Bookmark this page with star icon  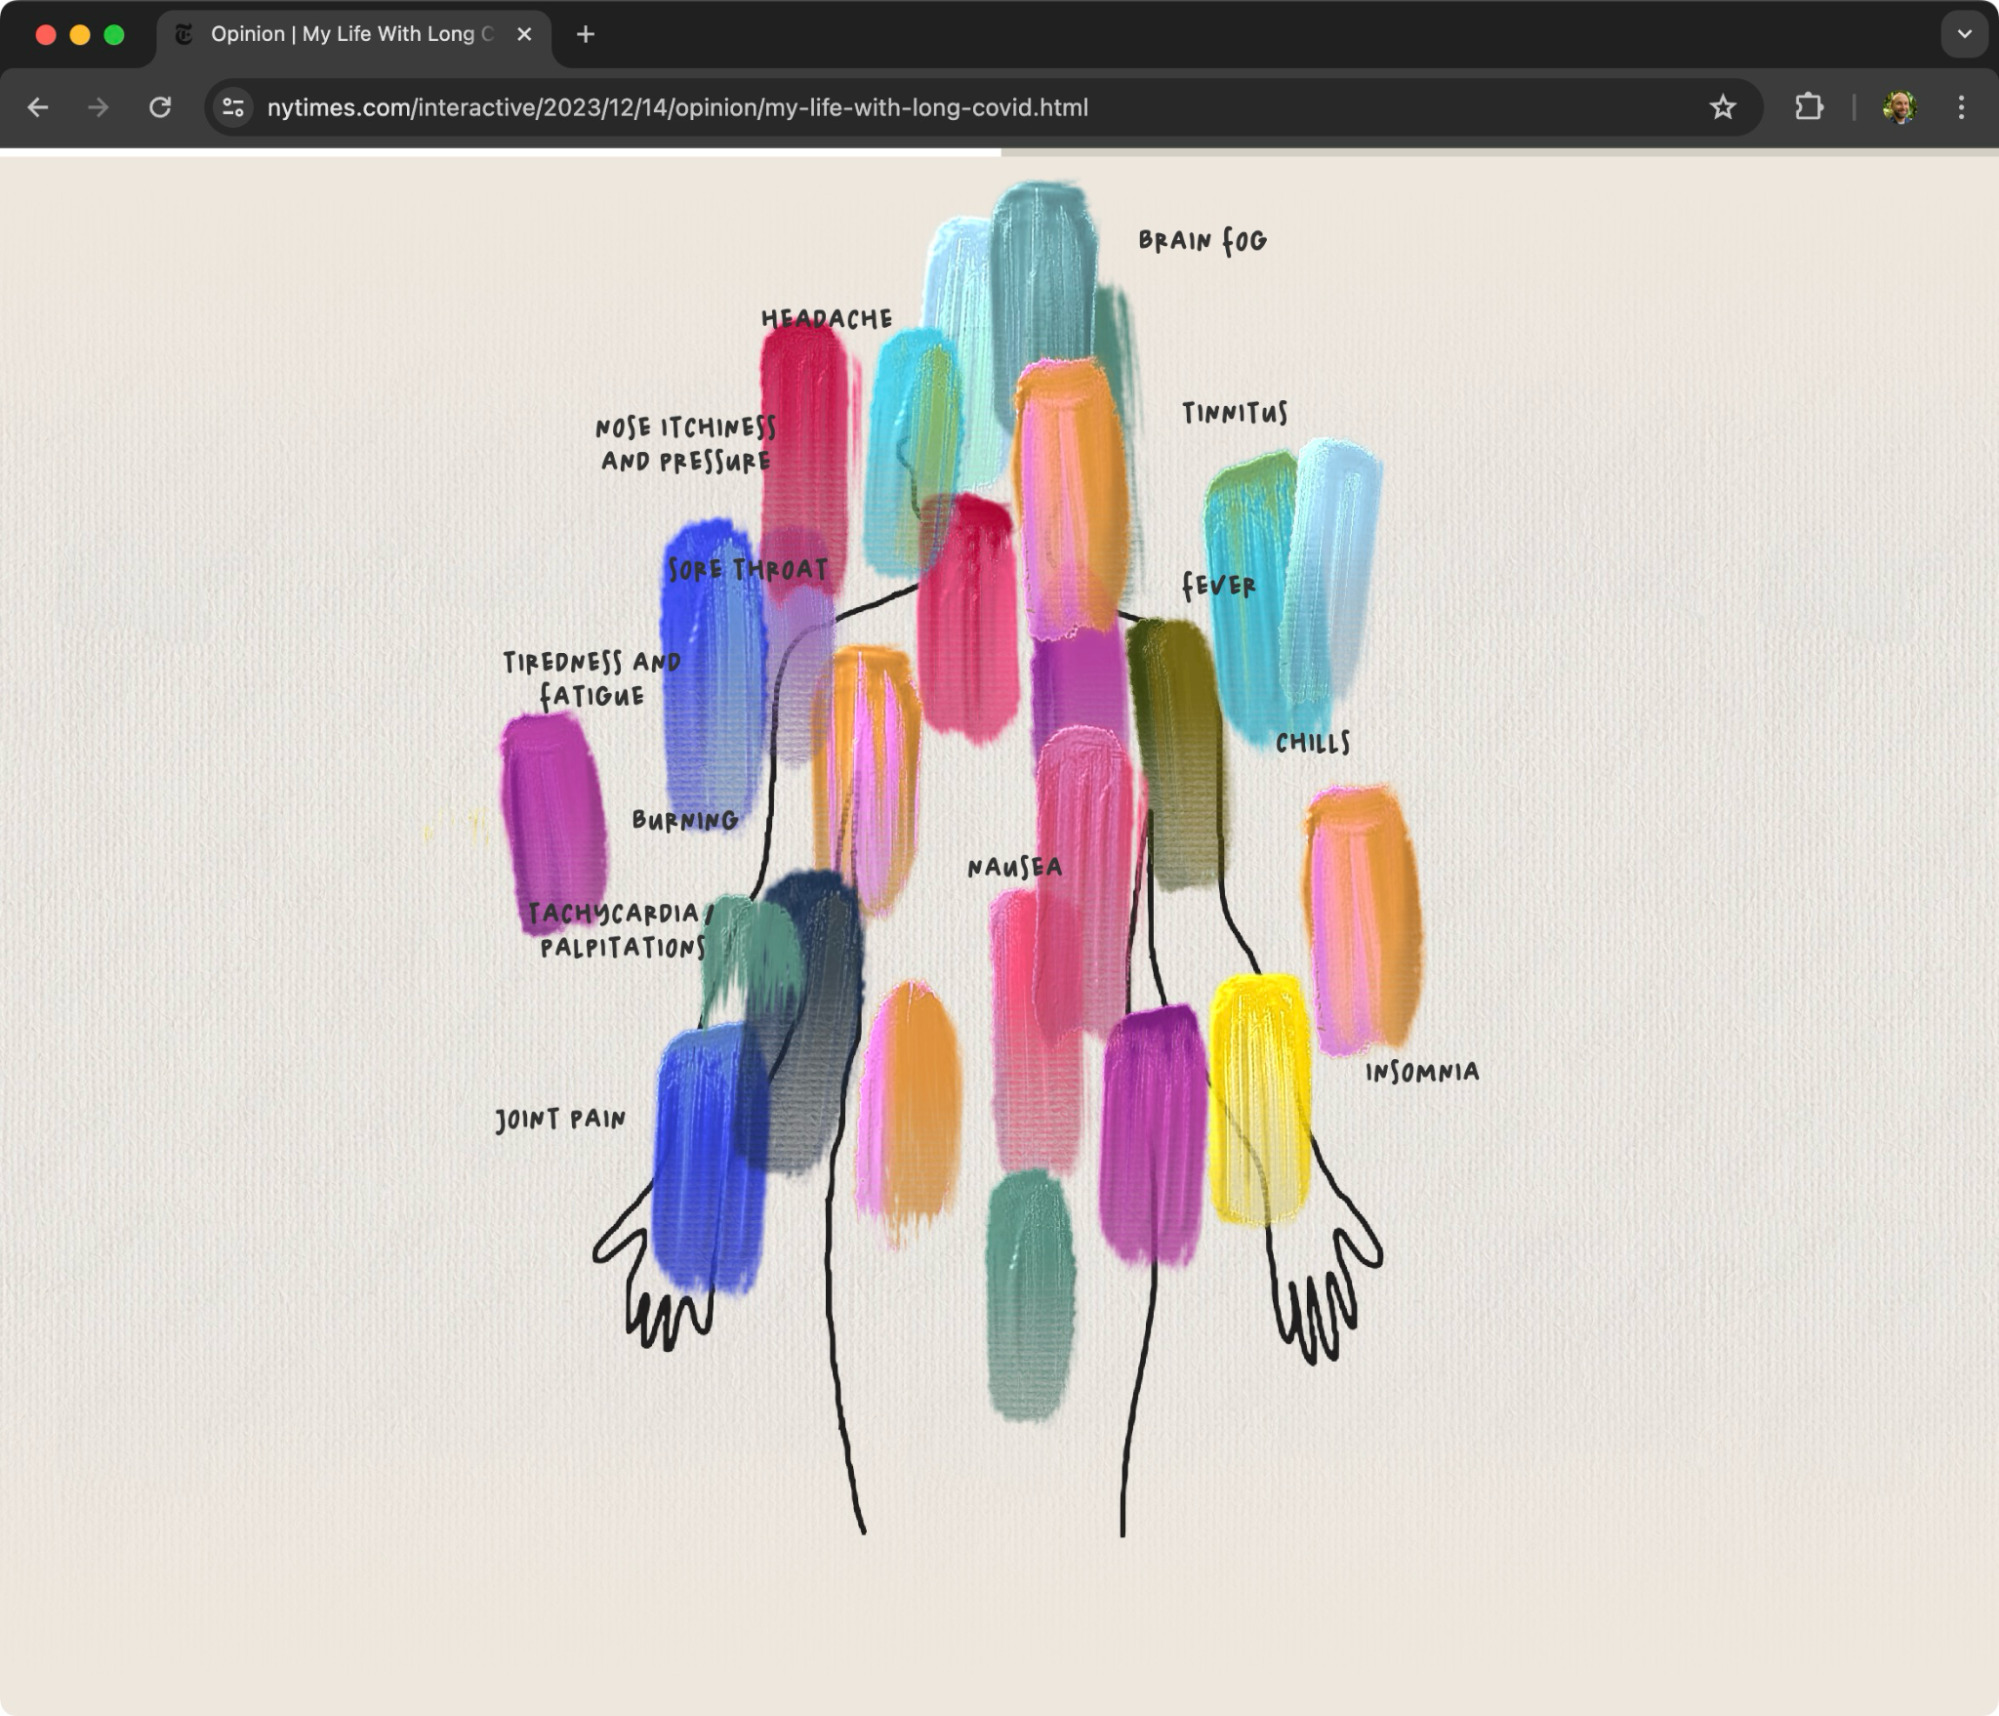pyautogui.click(x=1722, y=107)
